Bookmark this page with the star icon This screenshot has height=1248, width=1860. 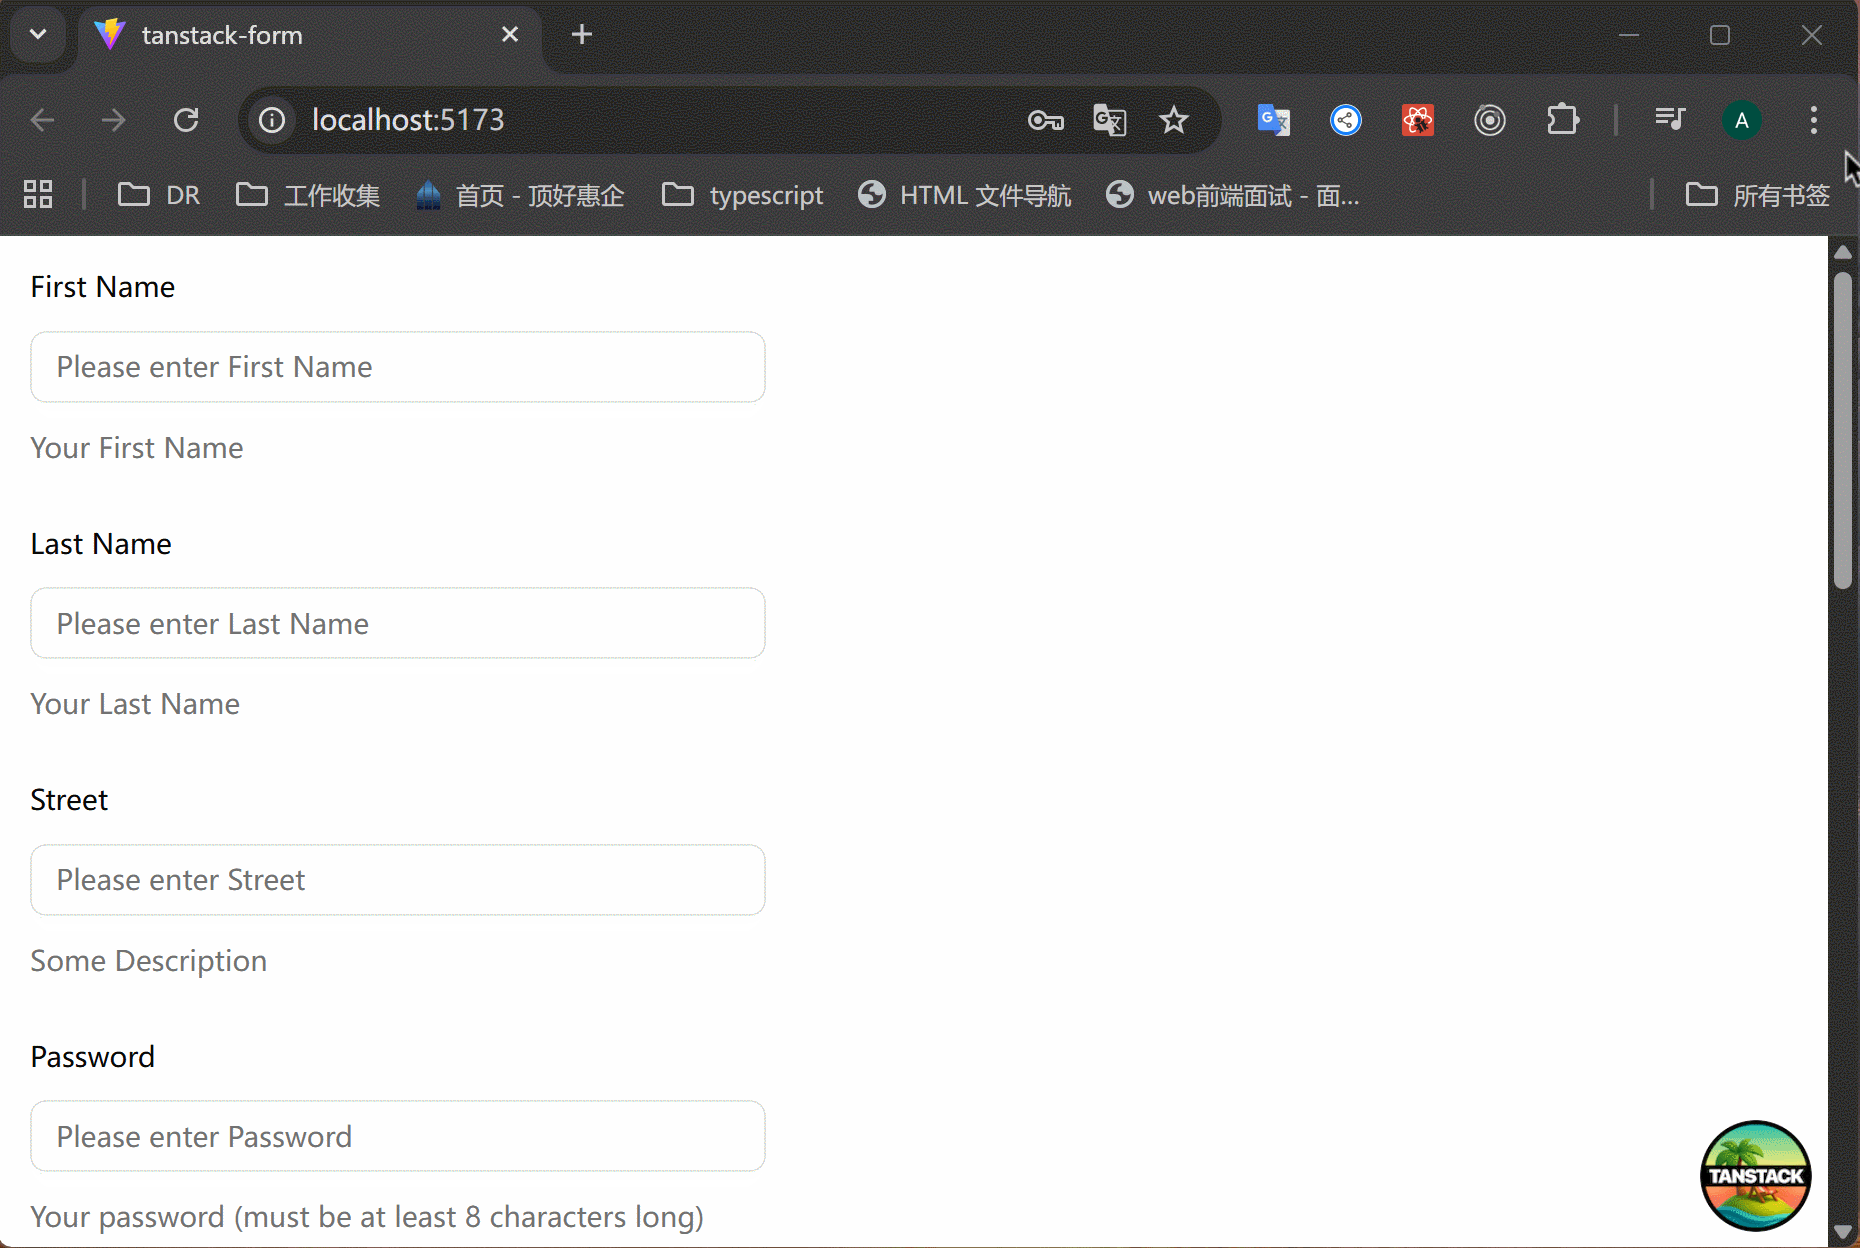(x=1173, y=121)
